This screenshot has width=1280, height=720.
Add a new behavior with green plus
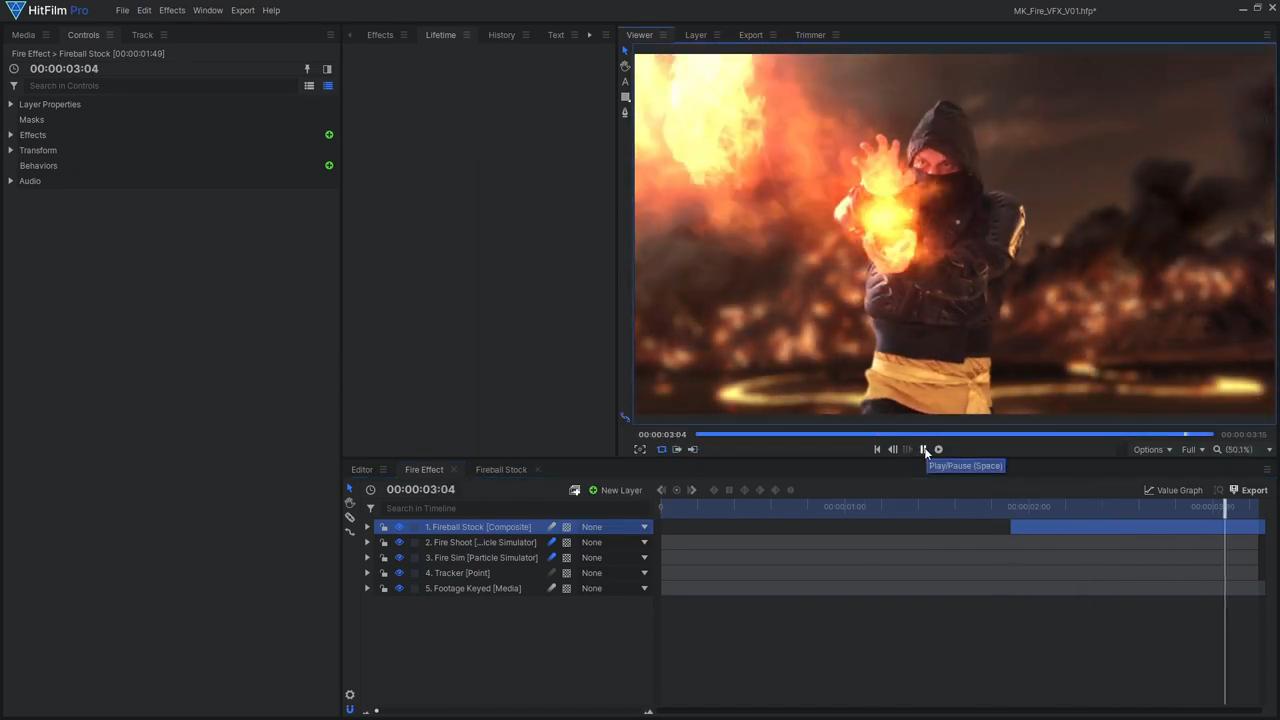(x=329, y=165)
